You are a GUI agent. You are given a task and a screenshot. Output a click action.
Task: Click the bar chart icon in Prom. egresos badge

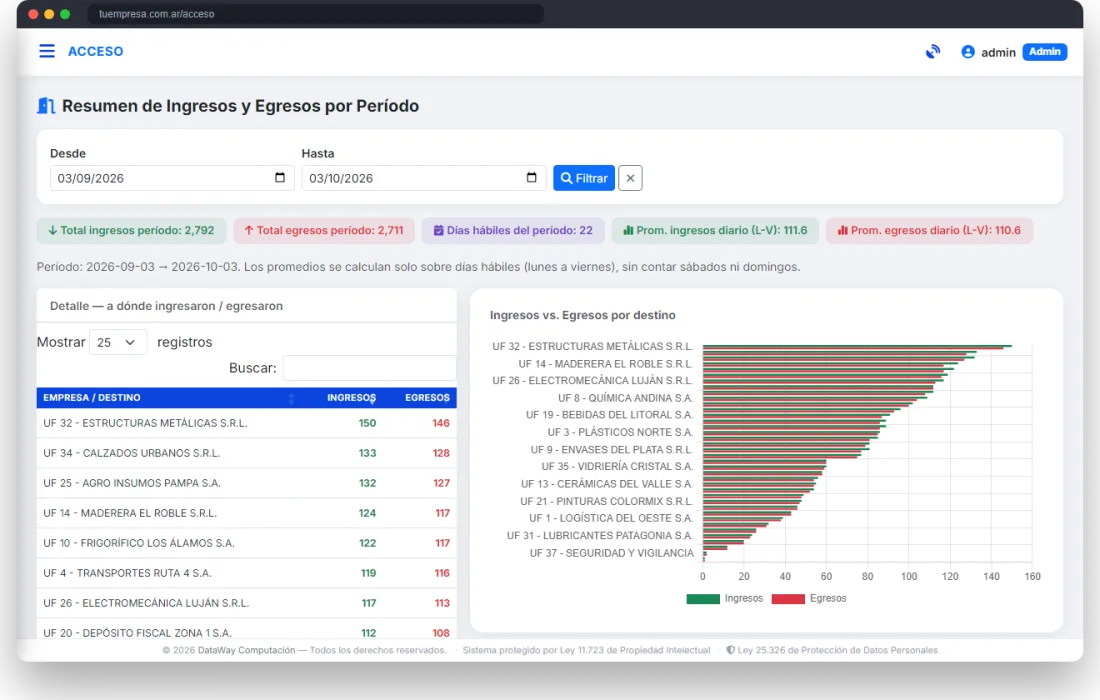[x=843, y=230]
